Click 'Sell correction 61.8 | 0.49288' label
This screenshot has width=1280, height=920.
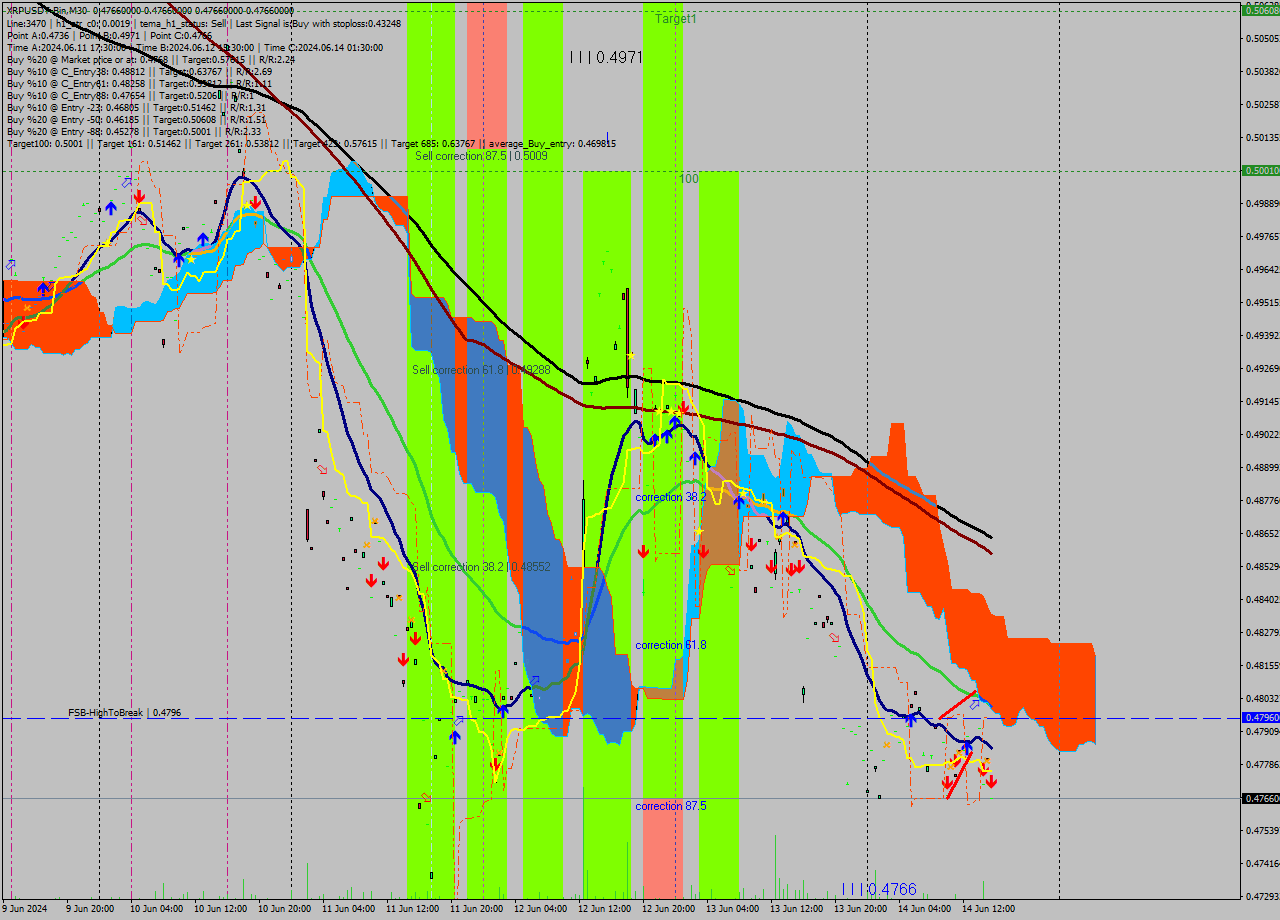point(481,370)
